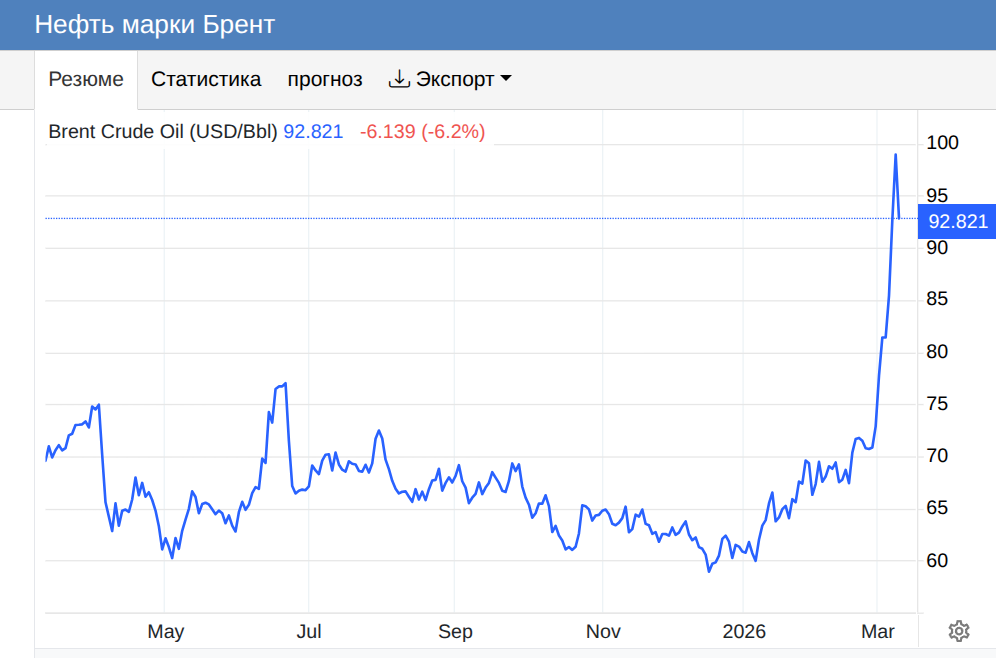Click the 60 label on price axis
Screen dimensions: 996x658
(938, 561)
